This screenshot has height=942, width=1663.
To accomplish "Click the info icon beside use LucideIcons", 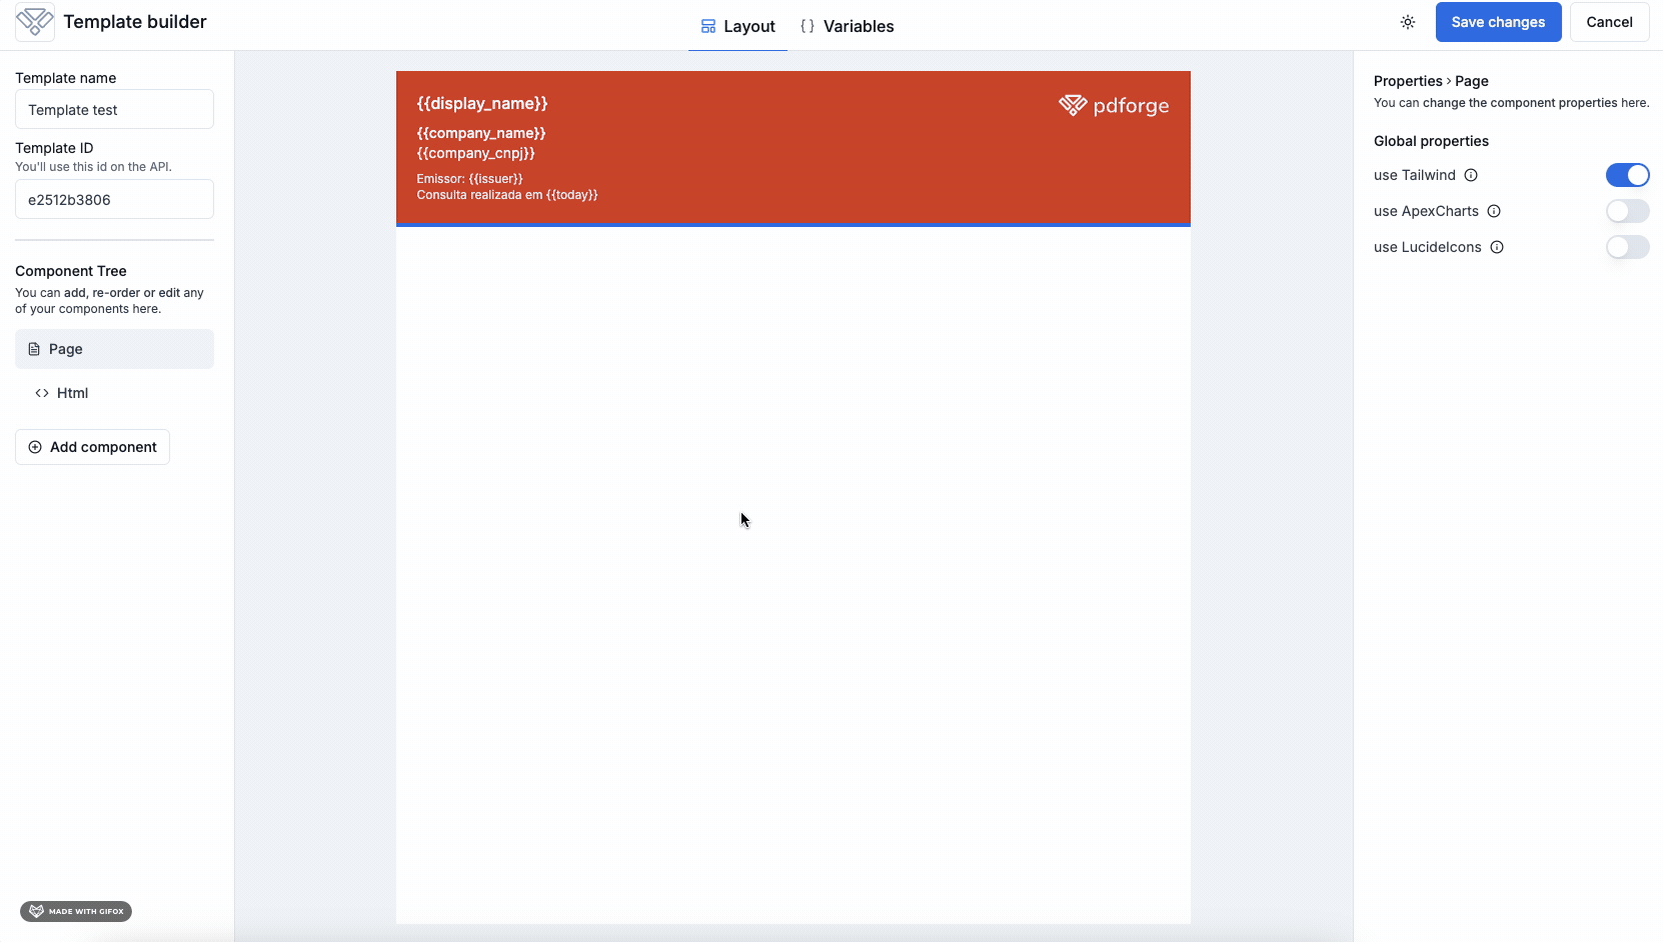I will point(1497,247).
